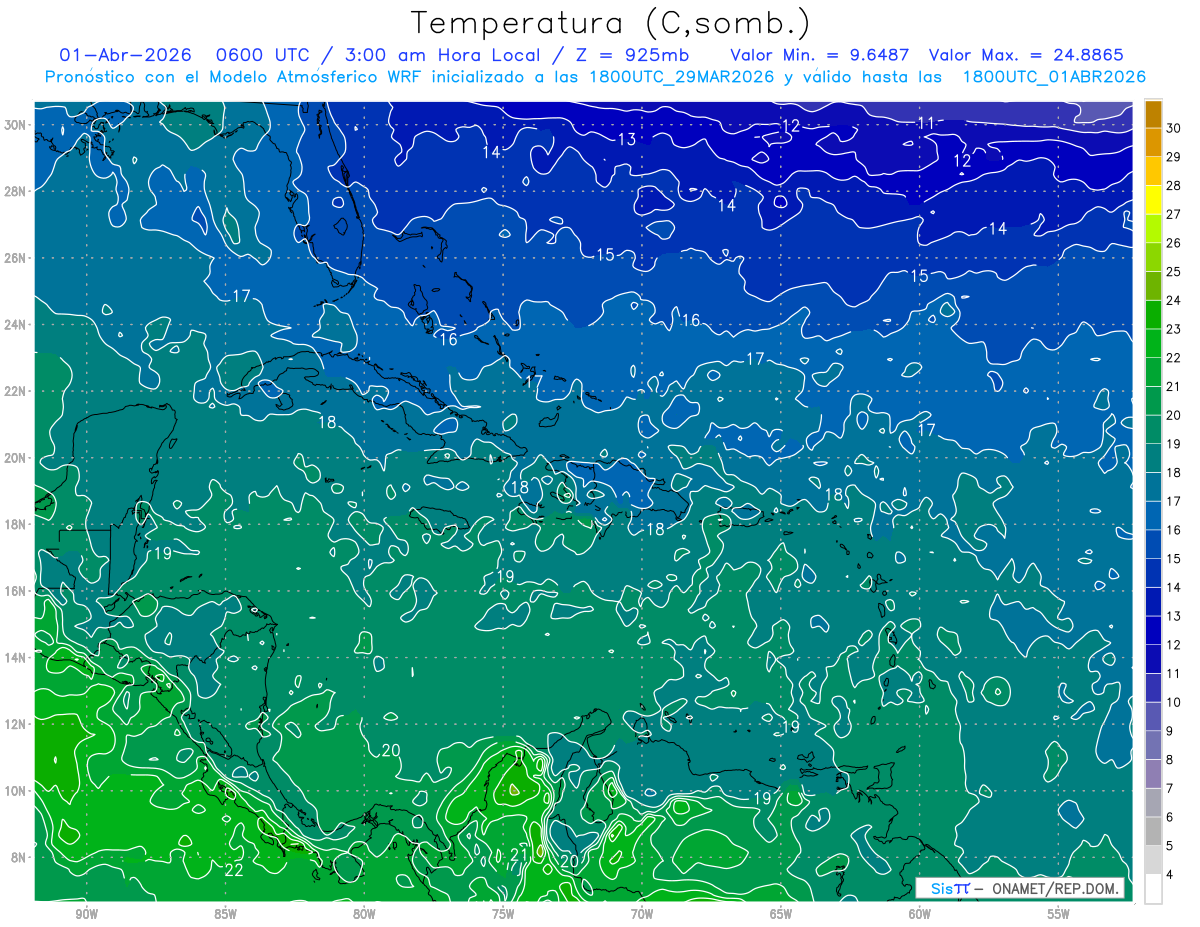Click the yellow 27 degree legend swatch

click(x=1153, y=200)
